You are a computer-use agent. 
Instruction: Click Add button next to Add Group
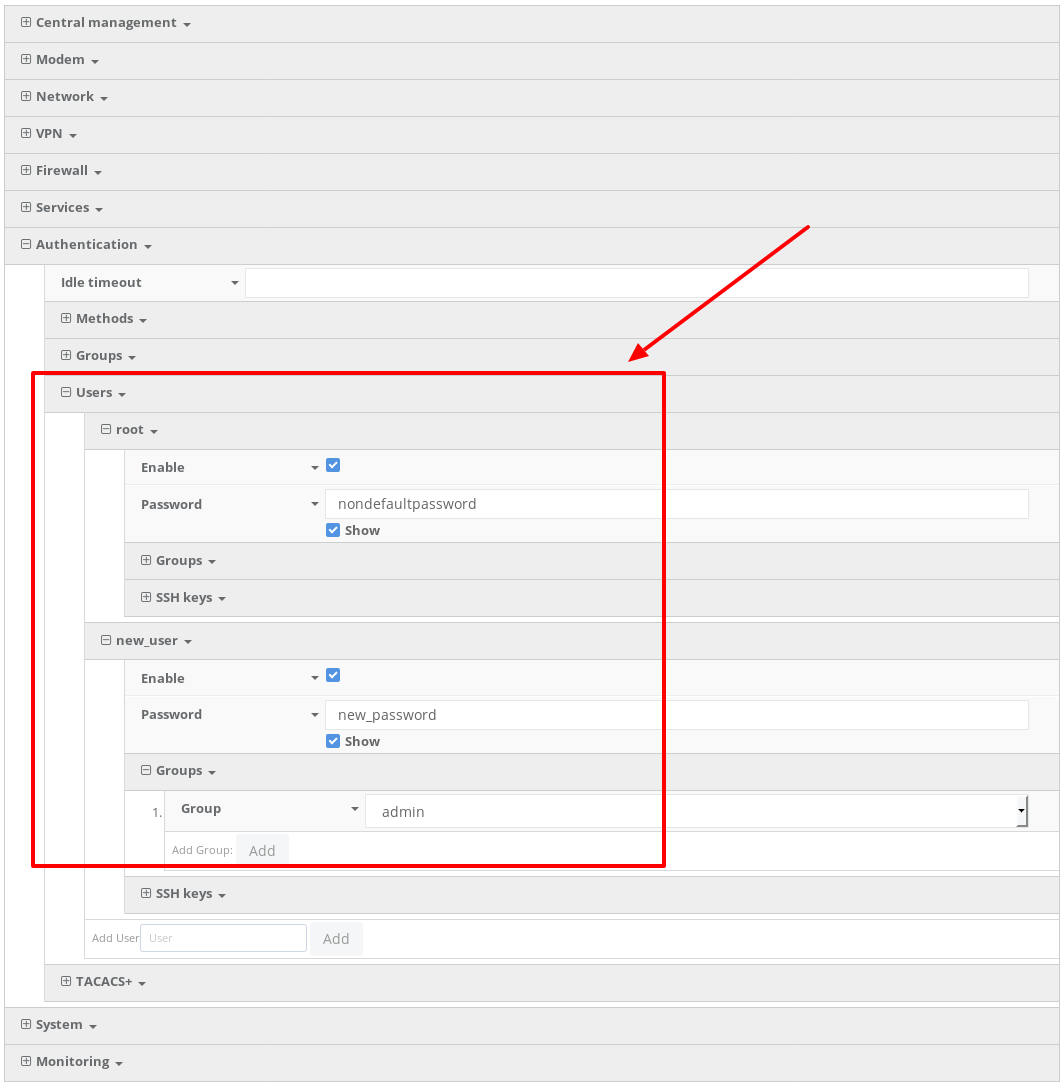tap(262, 850)
